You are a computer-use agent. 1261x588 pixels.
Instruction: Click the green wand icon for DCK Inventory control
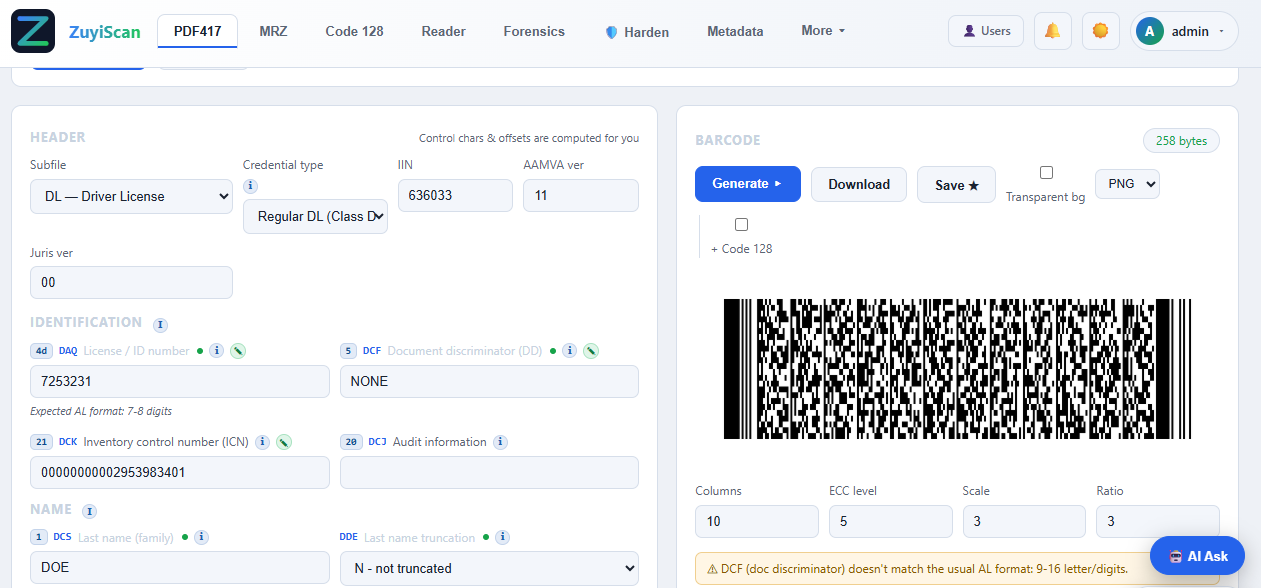coord(284,442)
